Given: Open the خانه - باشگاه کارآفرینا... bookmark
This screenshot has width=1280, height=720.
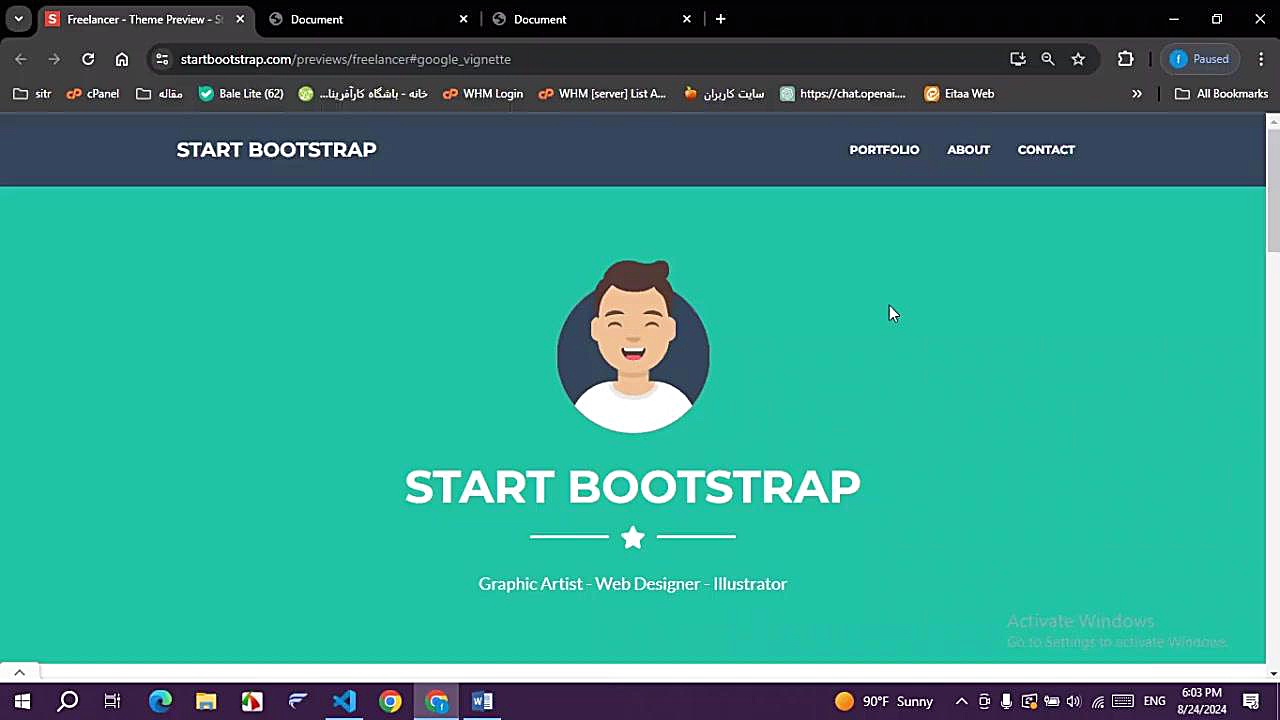Looking at the screenshot, I should point(363,93).
